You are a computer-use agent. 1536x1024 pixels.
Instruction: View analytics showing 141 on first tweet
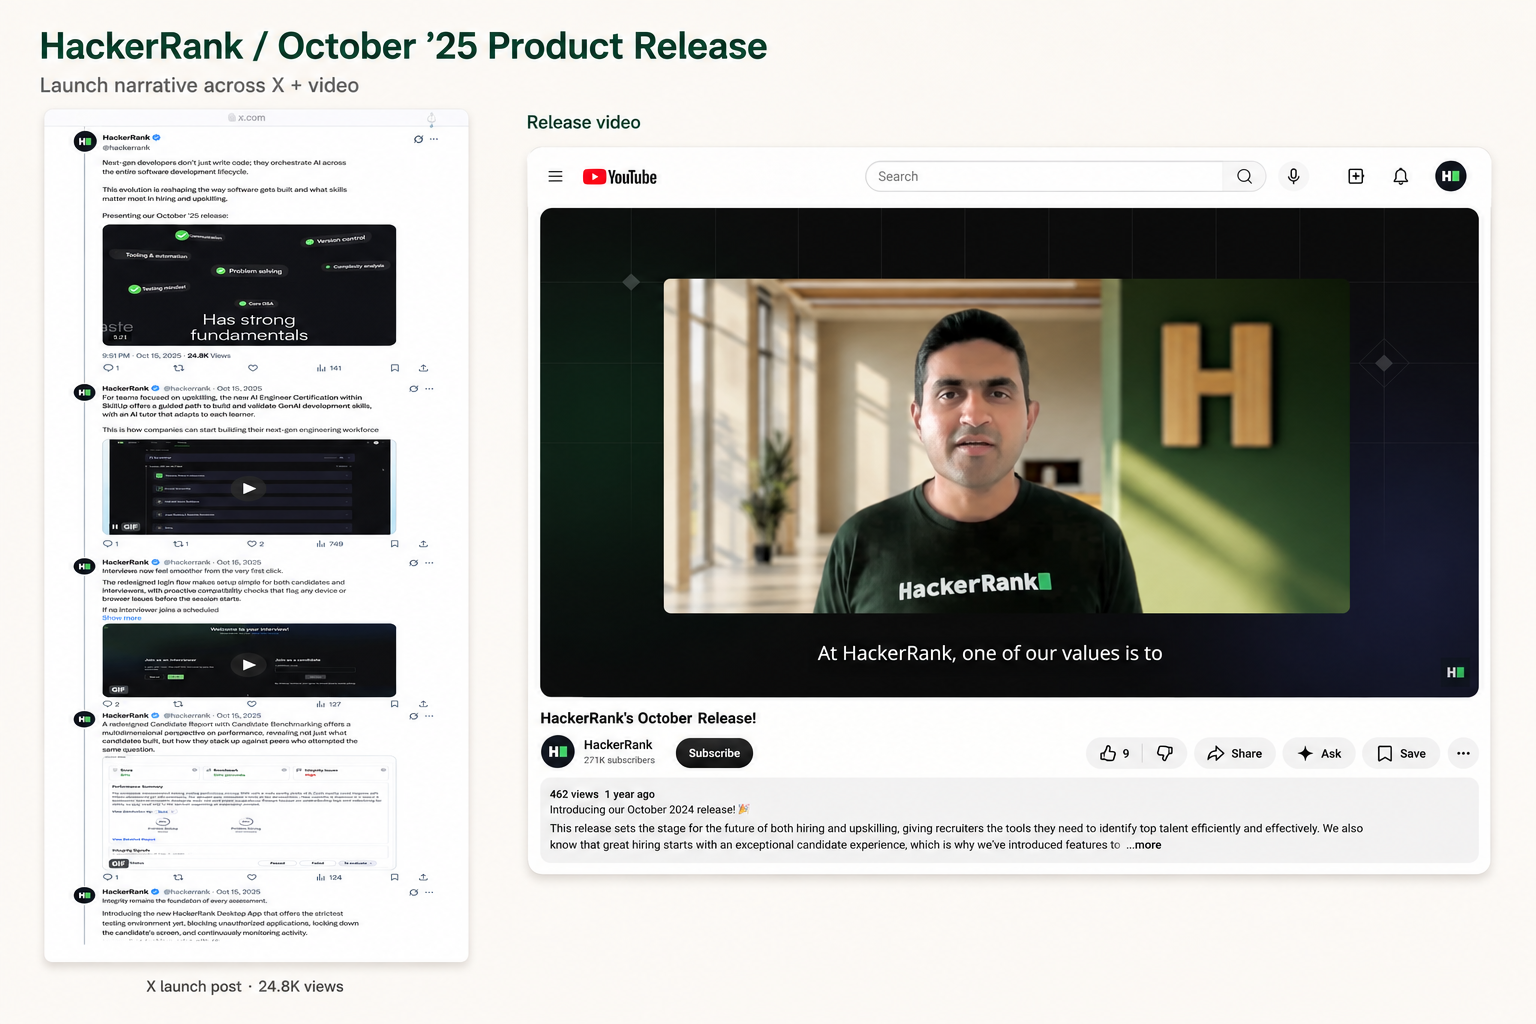[329, 368]
